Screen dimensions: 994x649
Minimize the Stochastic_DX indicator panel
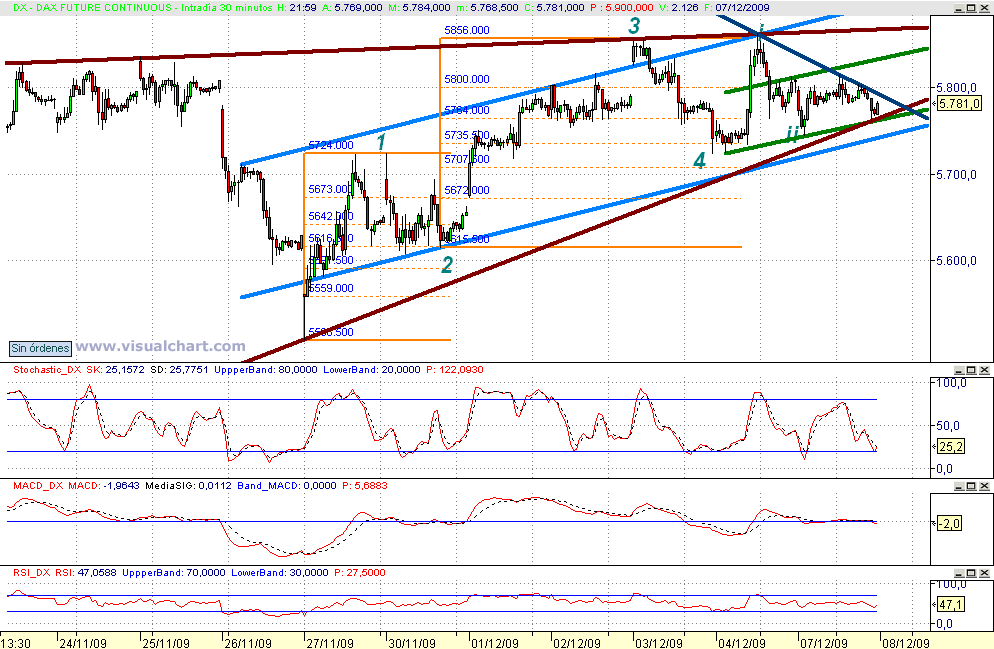[x=959, y=370]
